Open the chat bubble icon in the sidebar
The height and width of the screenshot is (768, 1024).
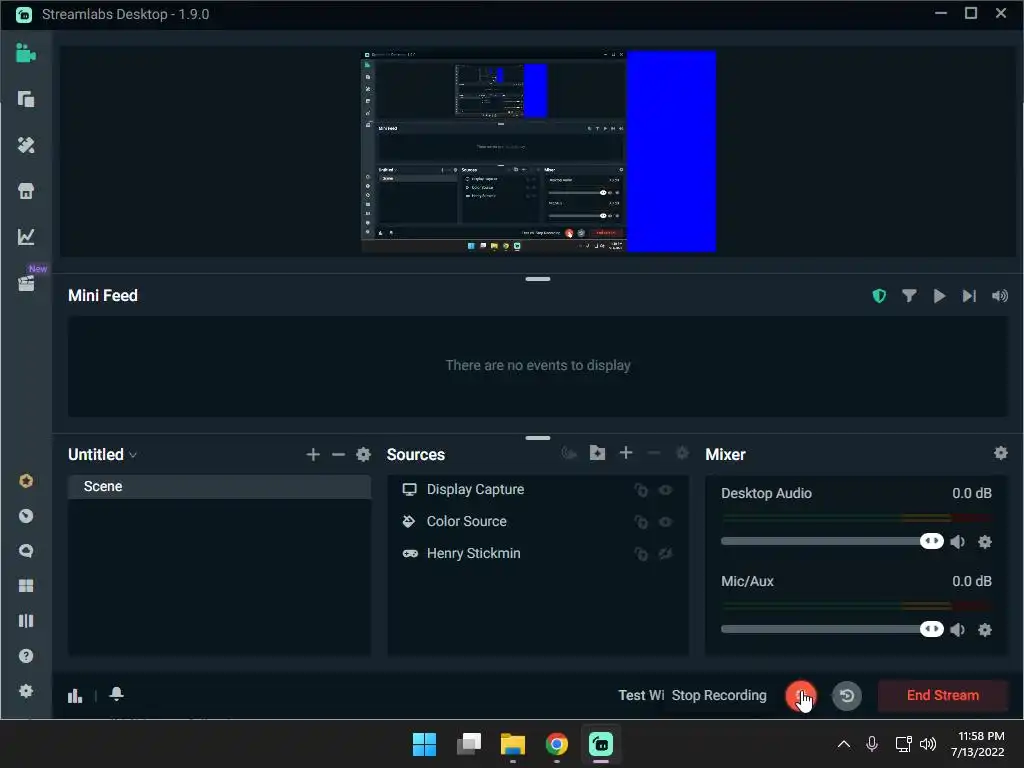(x=25, y=551)
